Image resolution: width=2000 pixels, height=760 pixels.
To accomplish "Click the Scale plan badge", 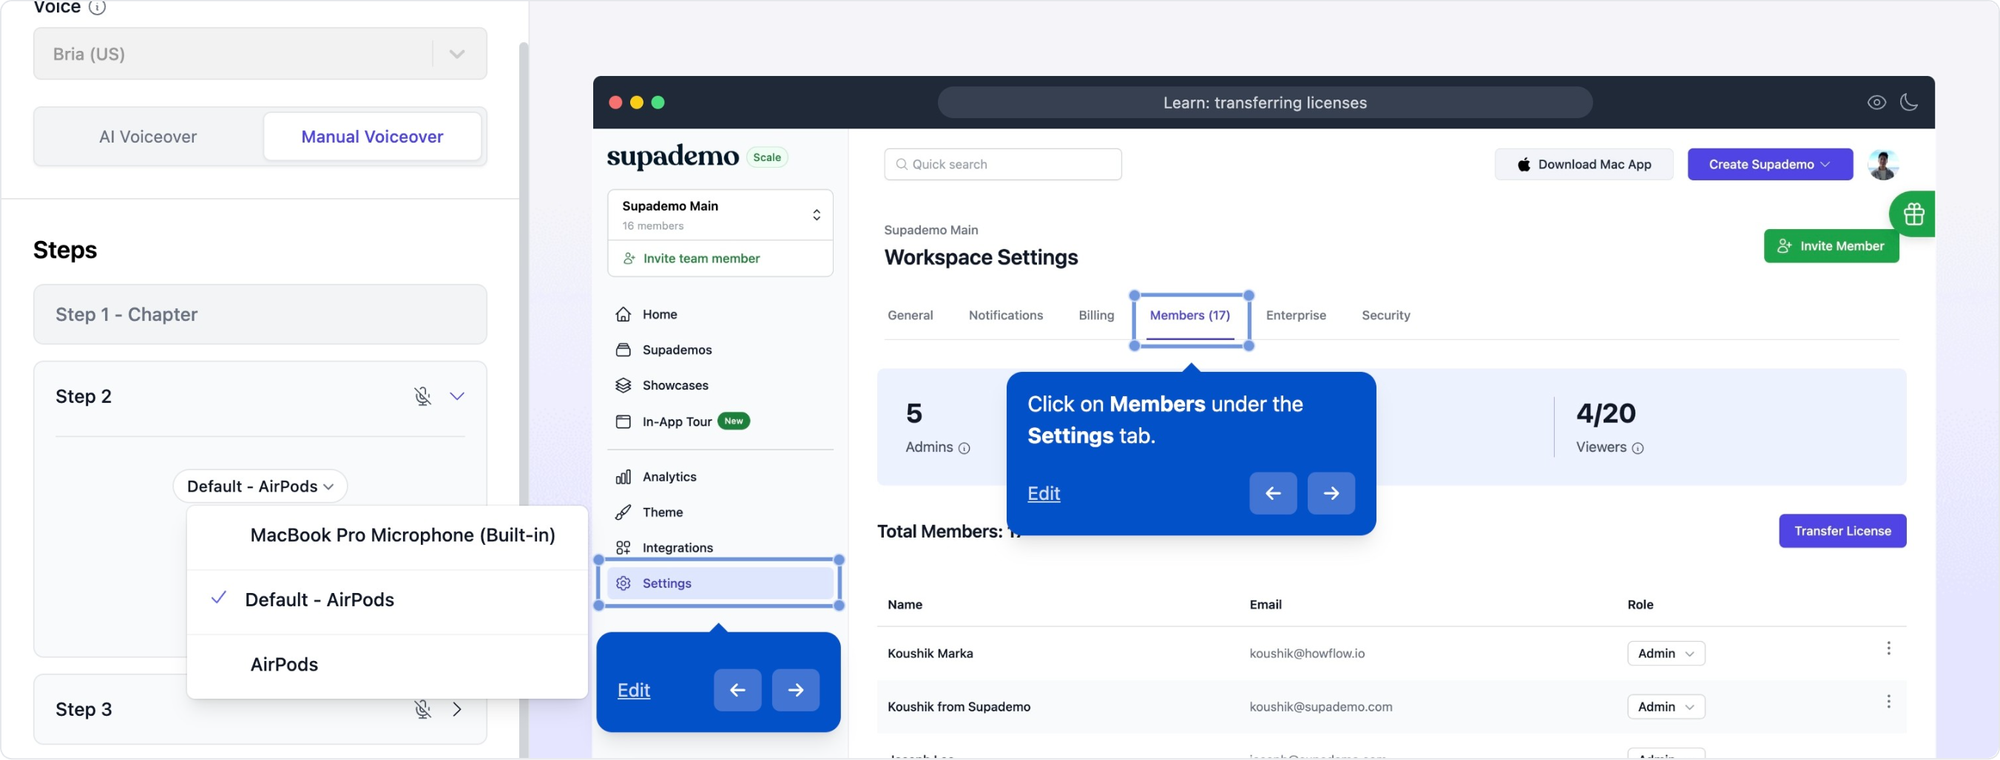I will click(767, 157).
